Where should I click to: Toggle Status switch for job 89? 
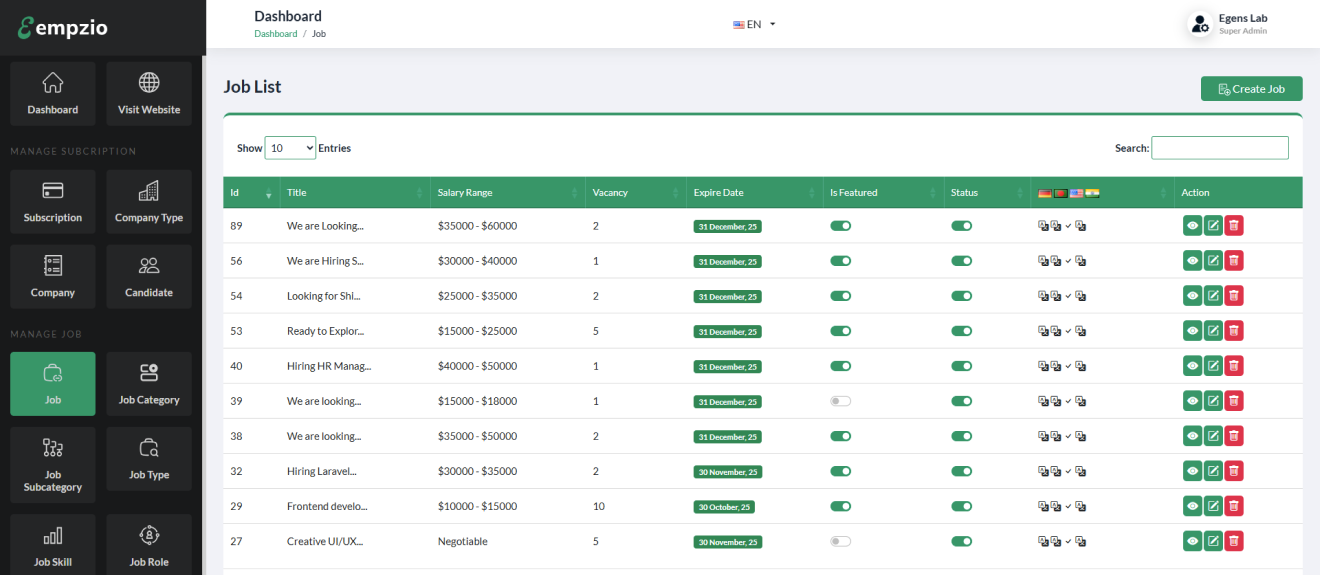click(x=962, y=226)
